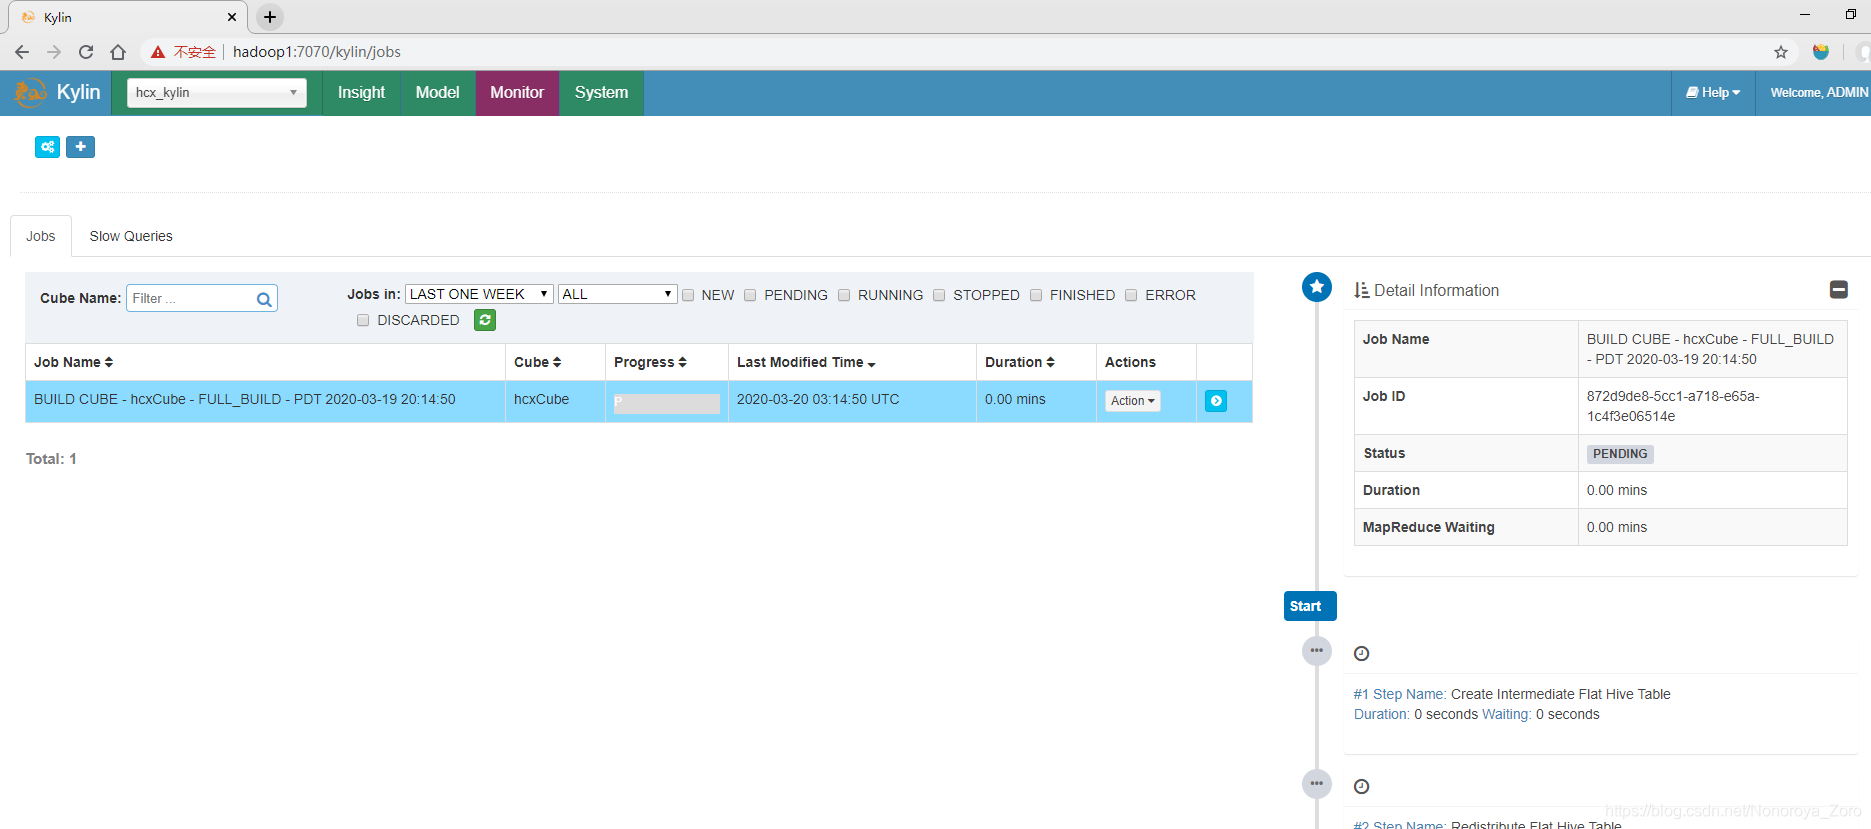The height and width of the screenshot is (829, 1871).
Task: Click the Kylin logo icon
Action: point(30,93)
